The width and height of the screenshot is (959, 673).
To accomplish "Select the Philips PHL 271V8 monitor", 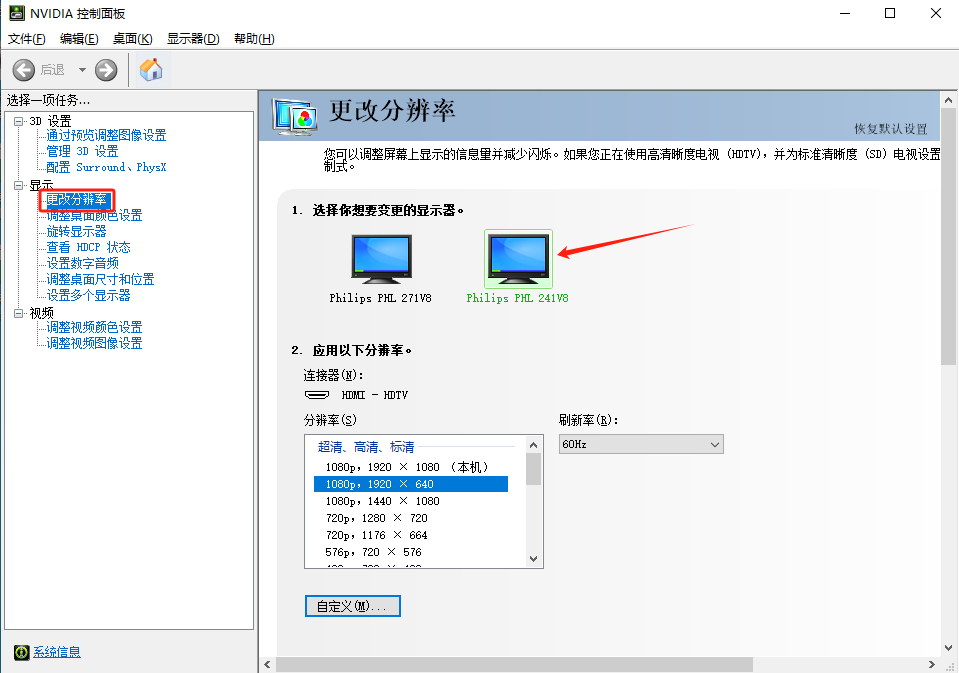I will pyautogui.click(x=381, y=268).
